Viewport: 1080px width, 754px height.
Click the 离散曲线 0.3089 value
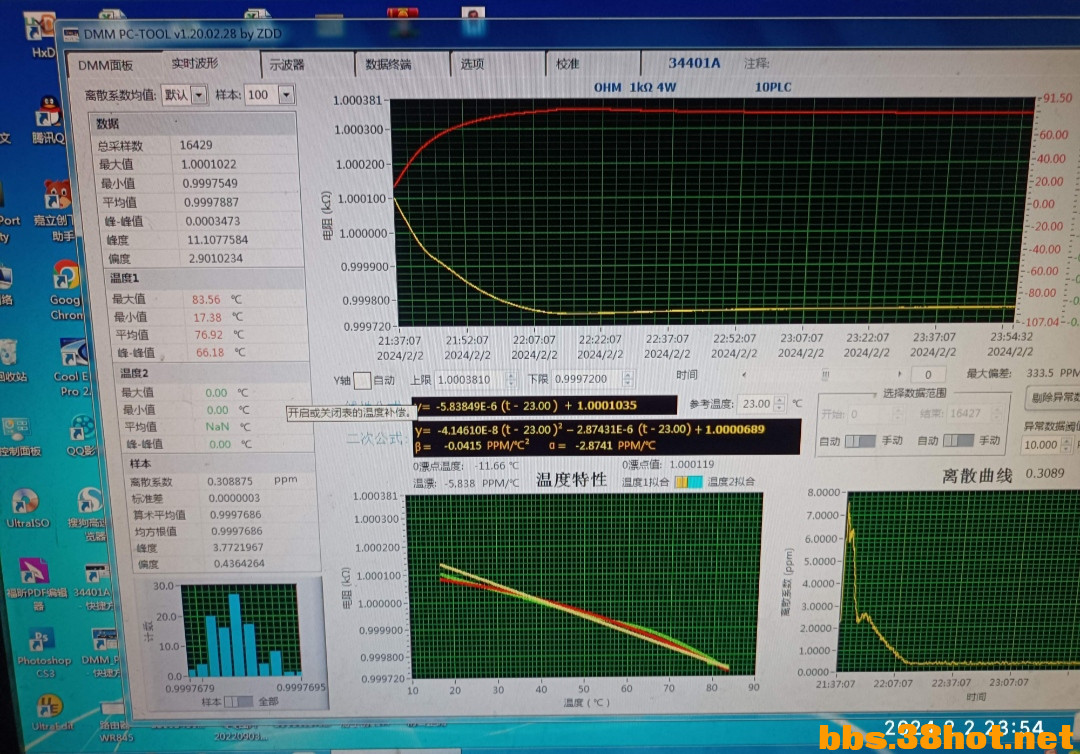[1045, 473]
